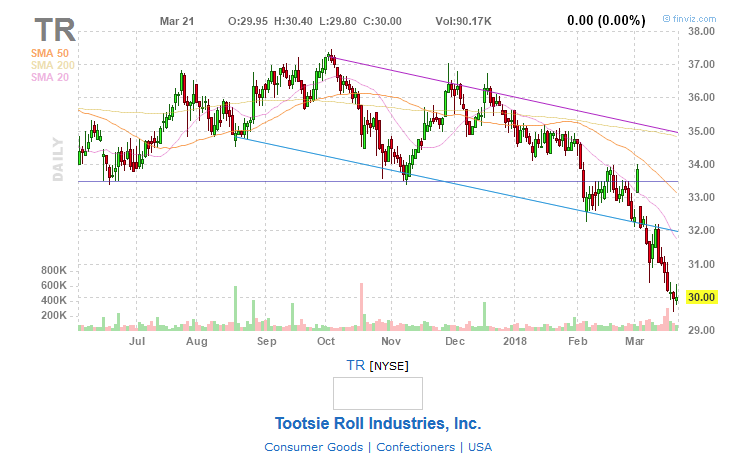Click the Vol:90.17K volume readout
Viewport: 751px width, 464px height.
[463, 21]
